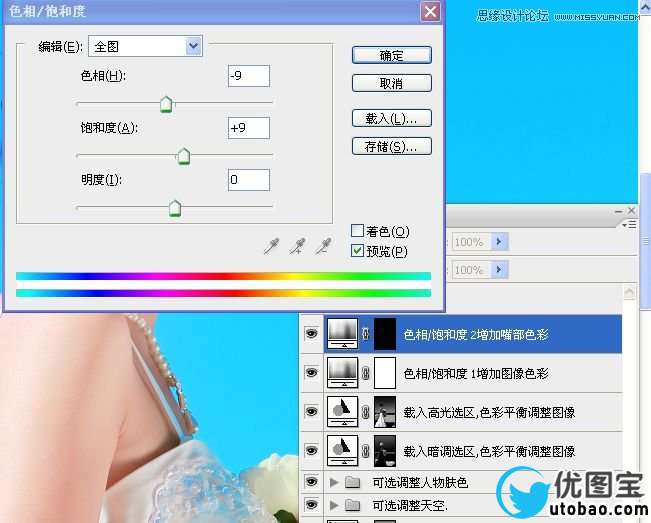The image size is (651, 523).
Task: Select the add-to-sample eyedropper tool
Action: pos(297,246)
